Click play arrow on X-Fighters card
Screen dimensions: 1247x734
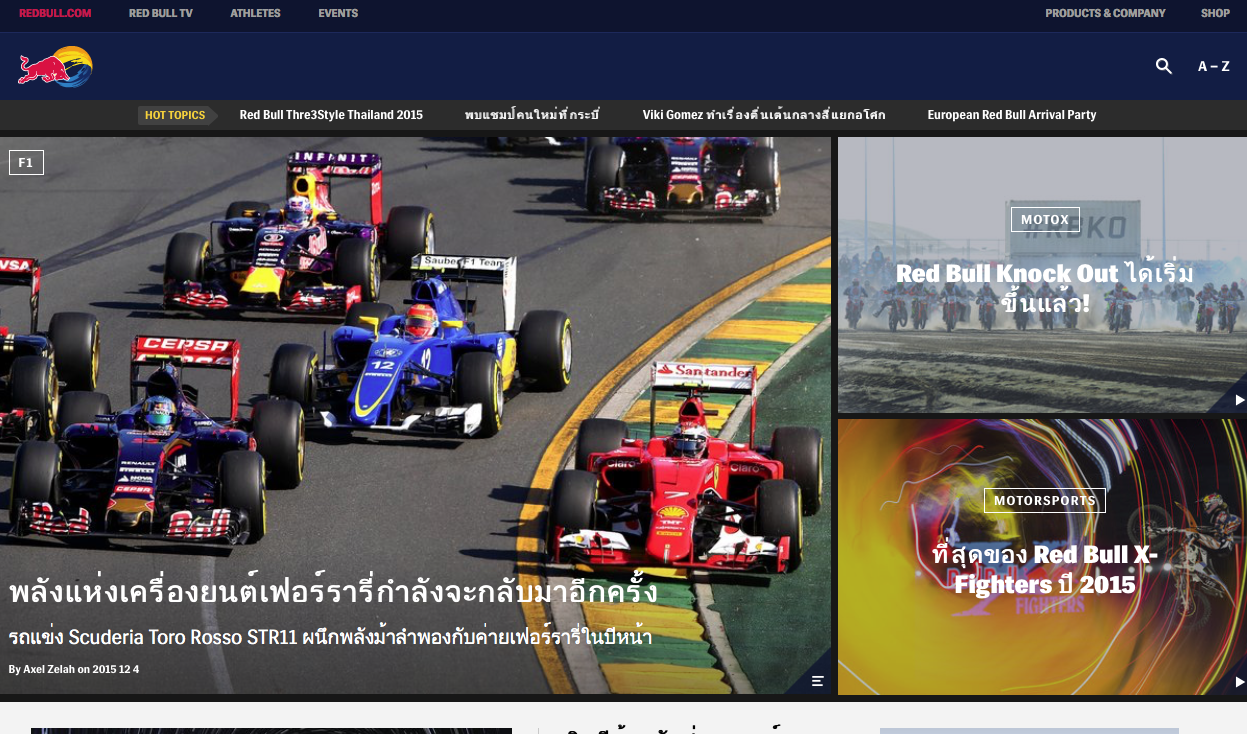coord(1239,682)
